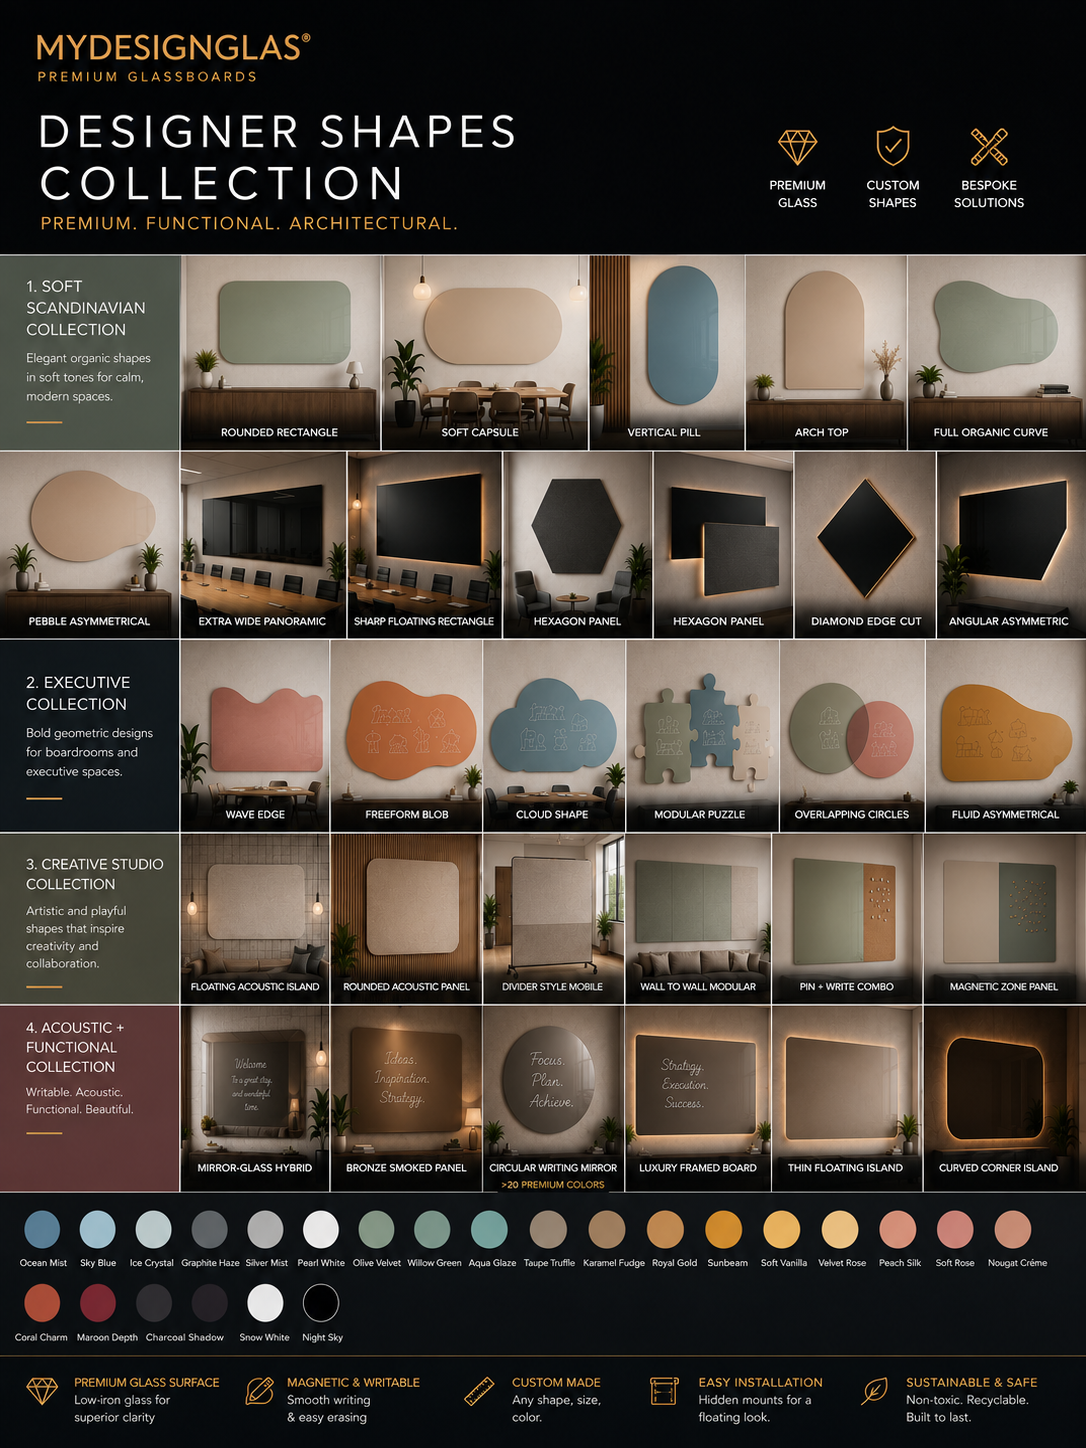Viewport: 1086px width, 1448px height.
Task: Click the leaf icon beside Sustainable & Safe
Action: click(875, 1391)
